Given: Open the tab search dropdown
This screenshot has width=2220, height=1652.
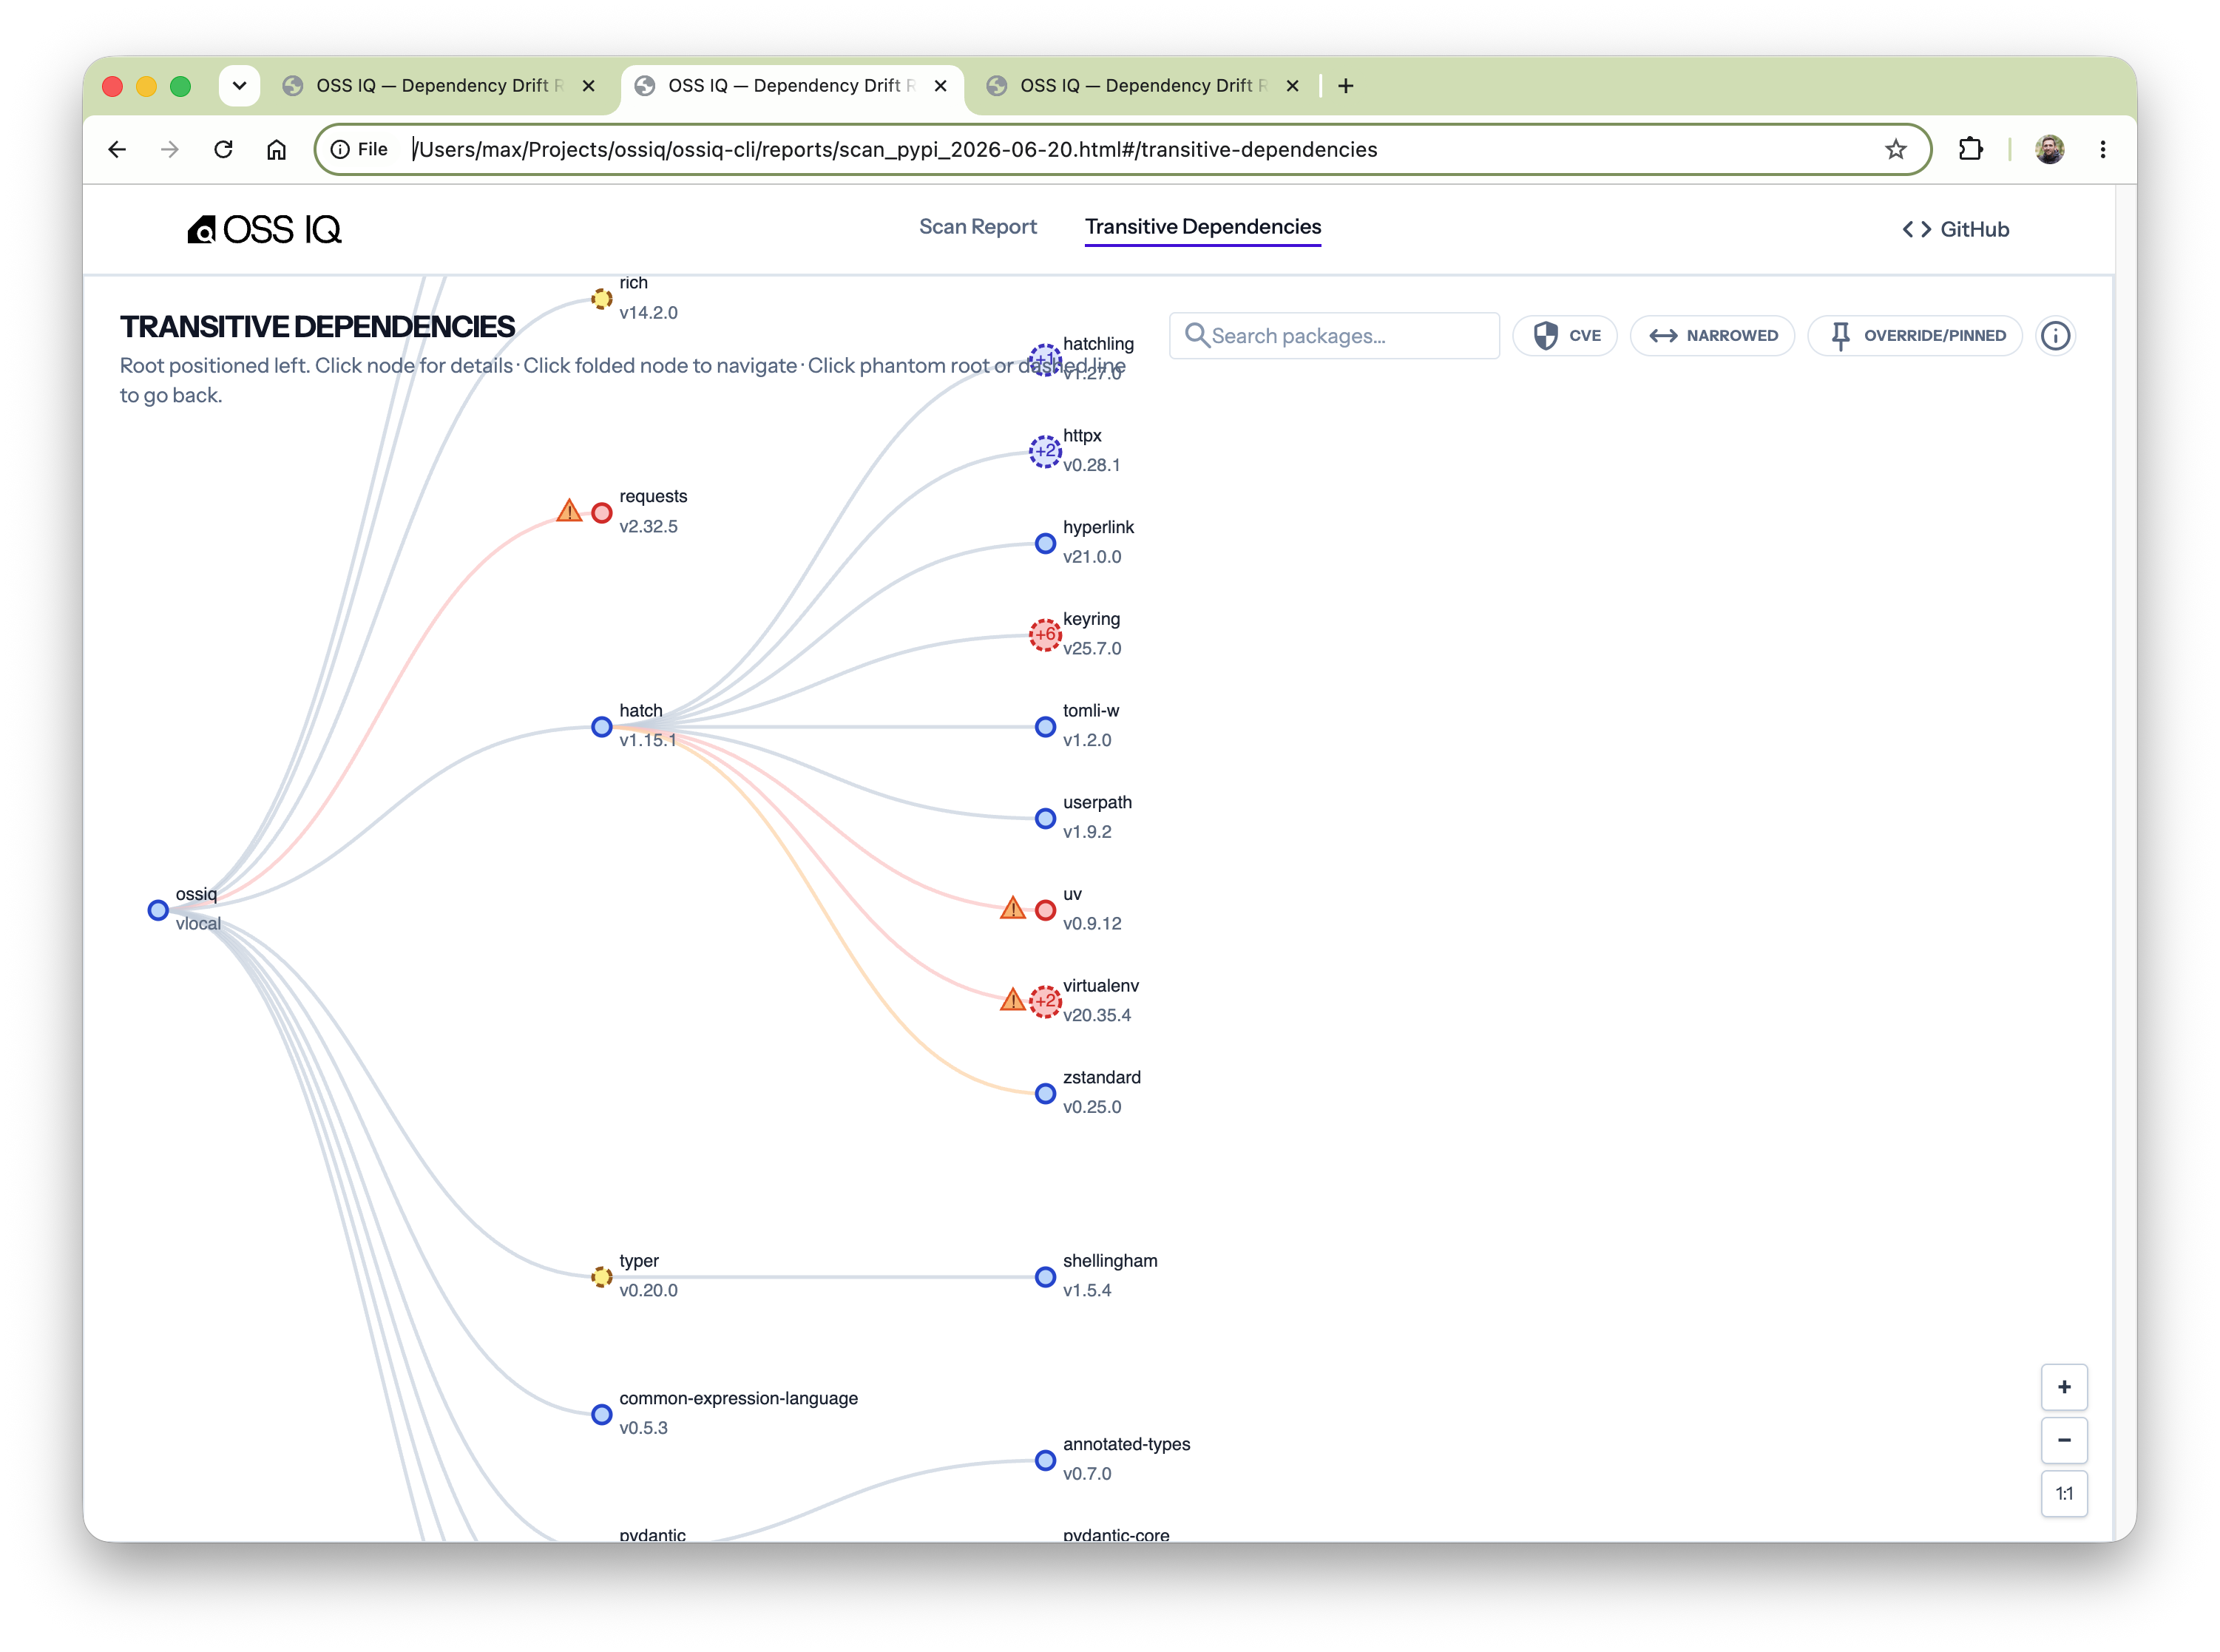Looking at the screenshot, I should coord(239,86).
